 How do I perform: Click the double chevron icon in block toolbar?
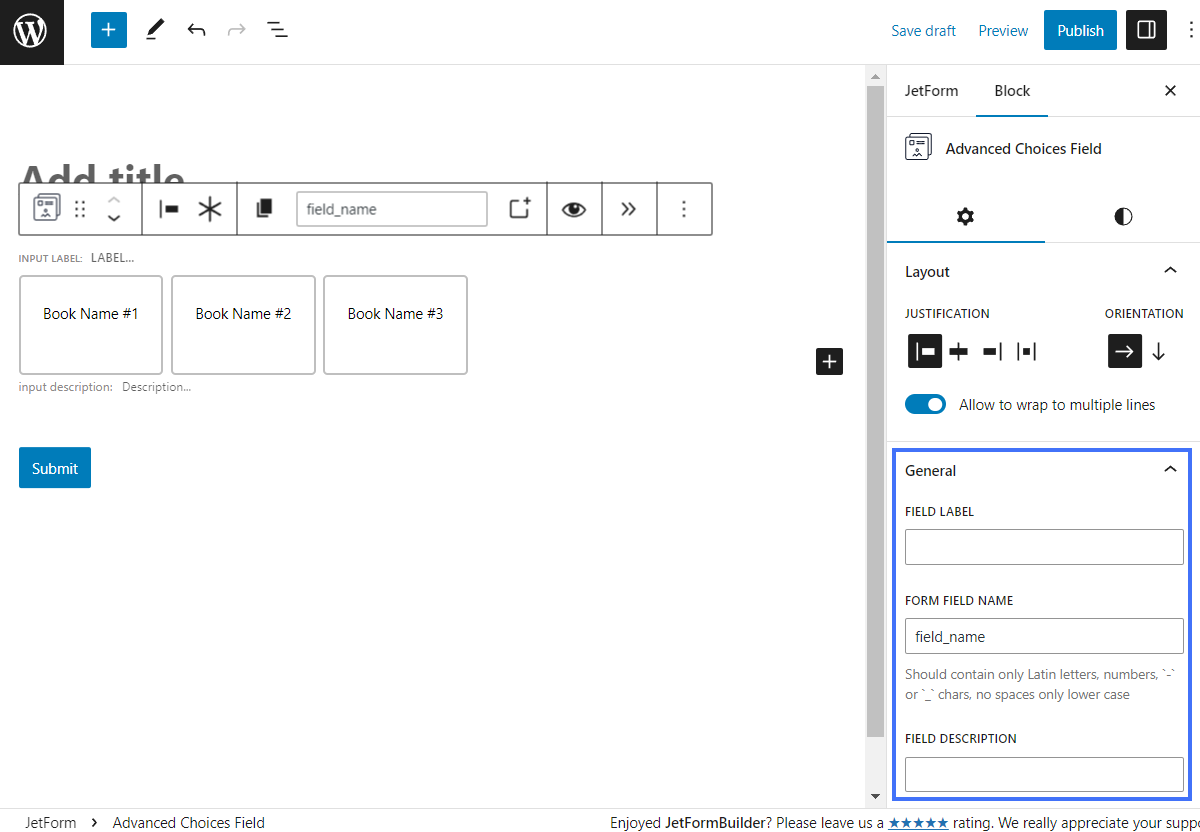tap(628, 209)
